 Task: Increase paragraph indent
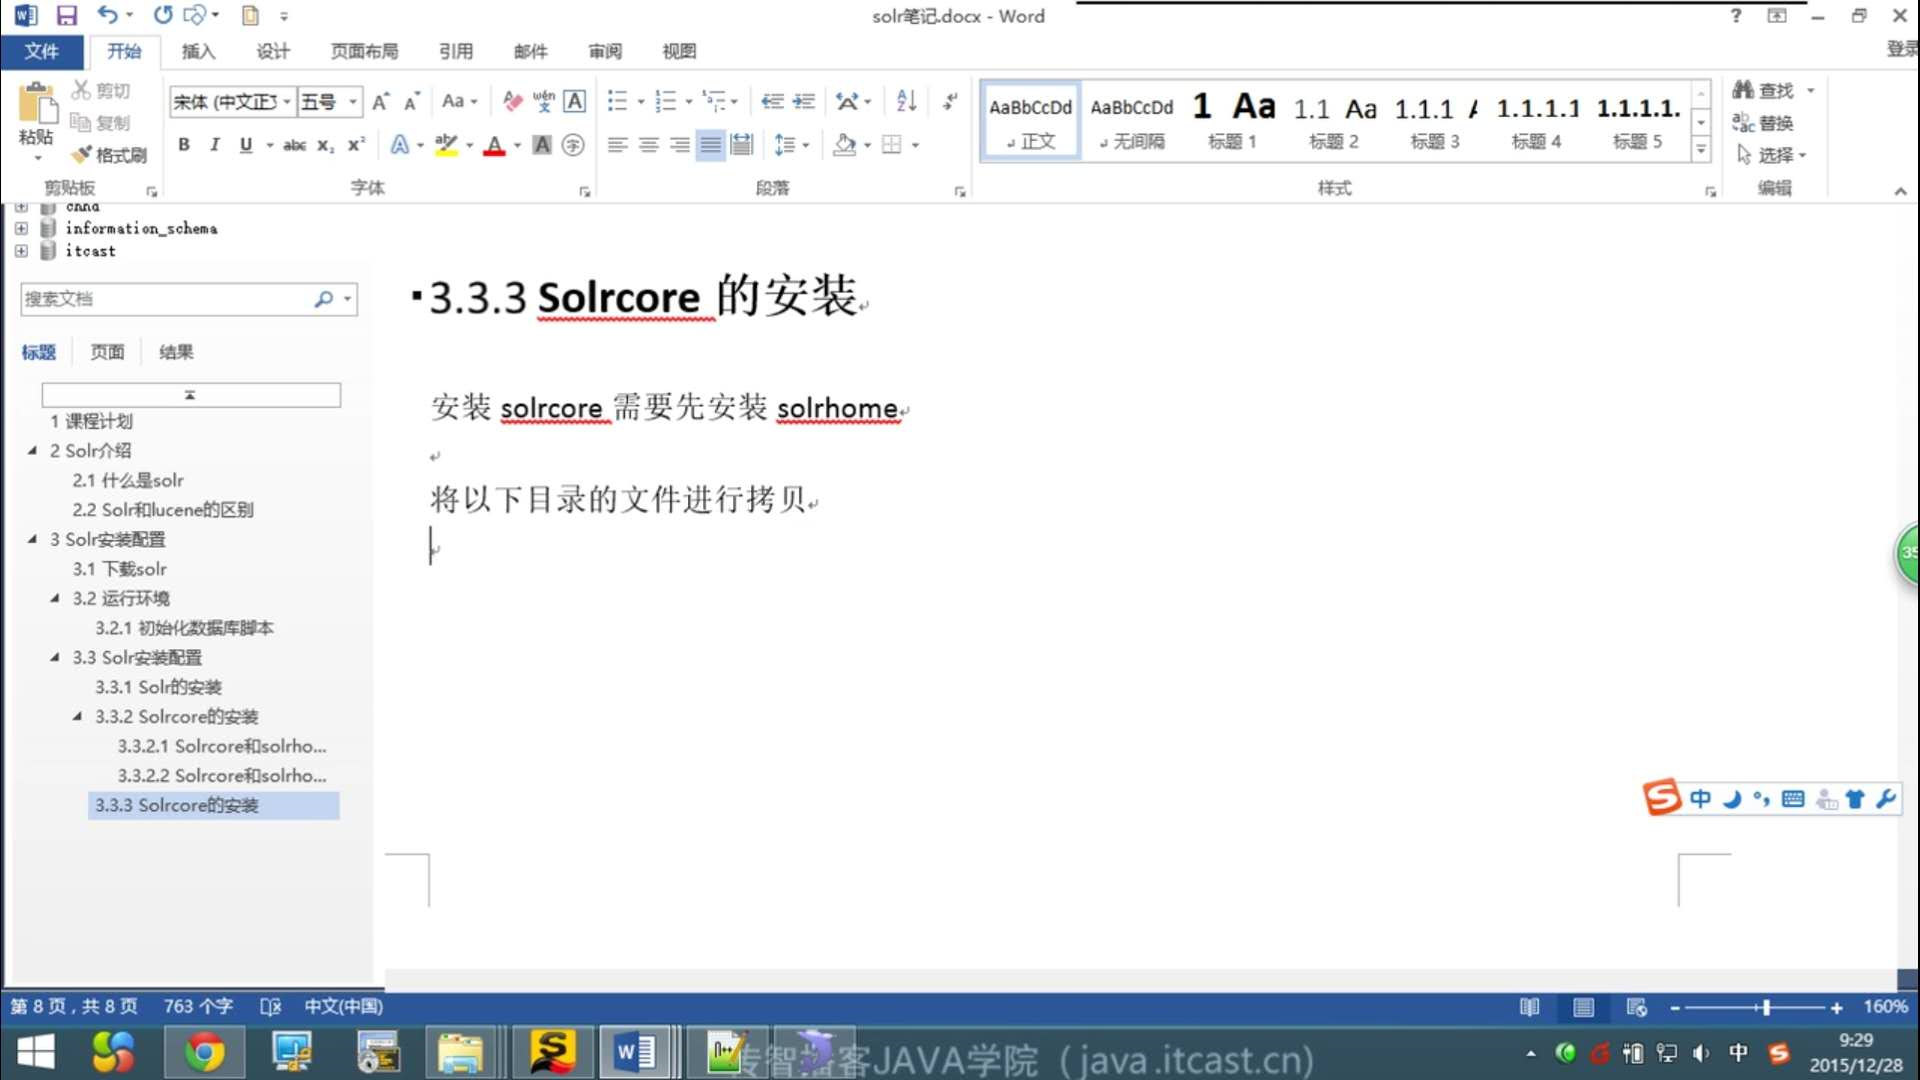tap(804, 101)
